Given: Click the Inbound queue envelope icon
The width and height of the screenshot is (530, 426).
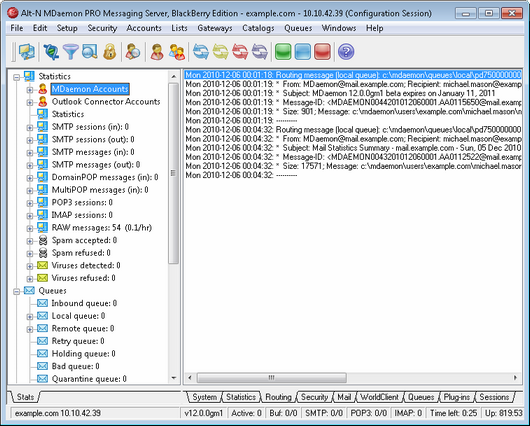Looking at the screenshot, I should 43,303.
